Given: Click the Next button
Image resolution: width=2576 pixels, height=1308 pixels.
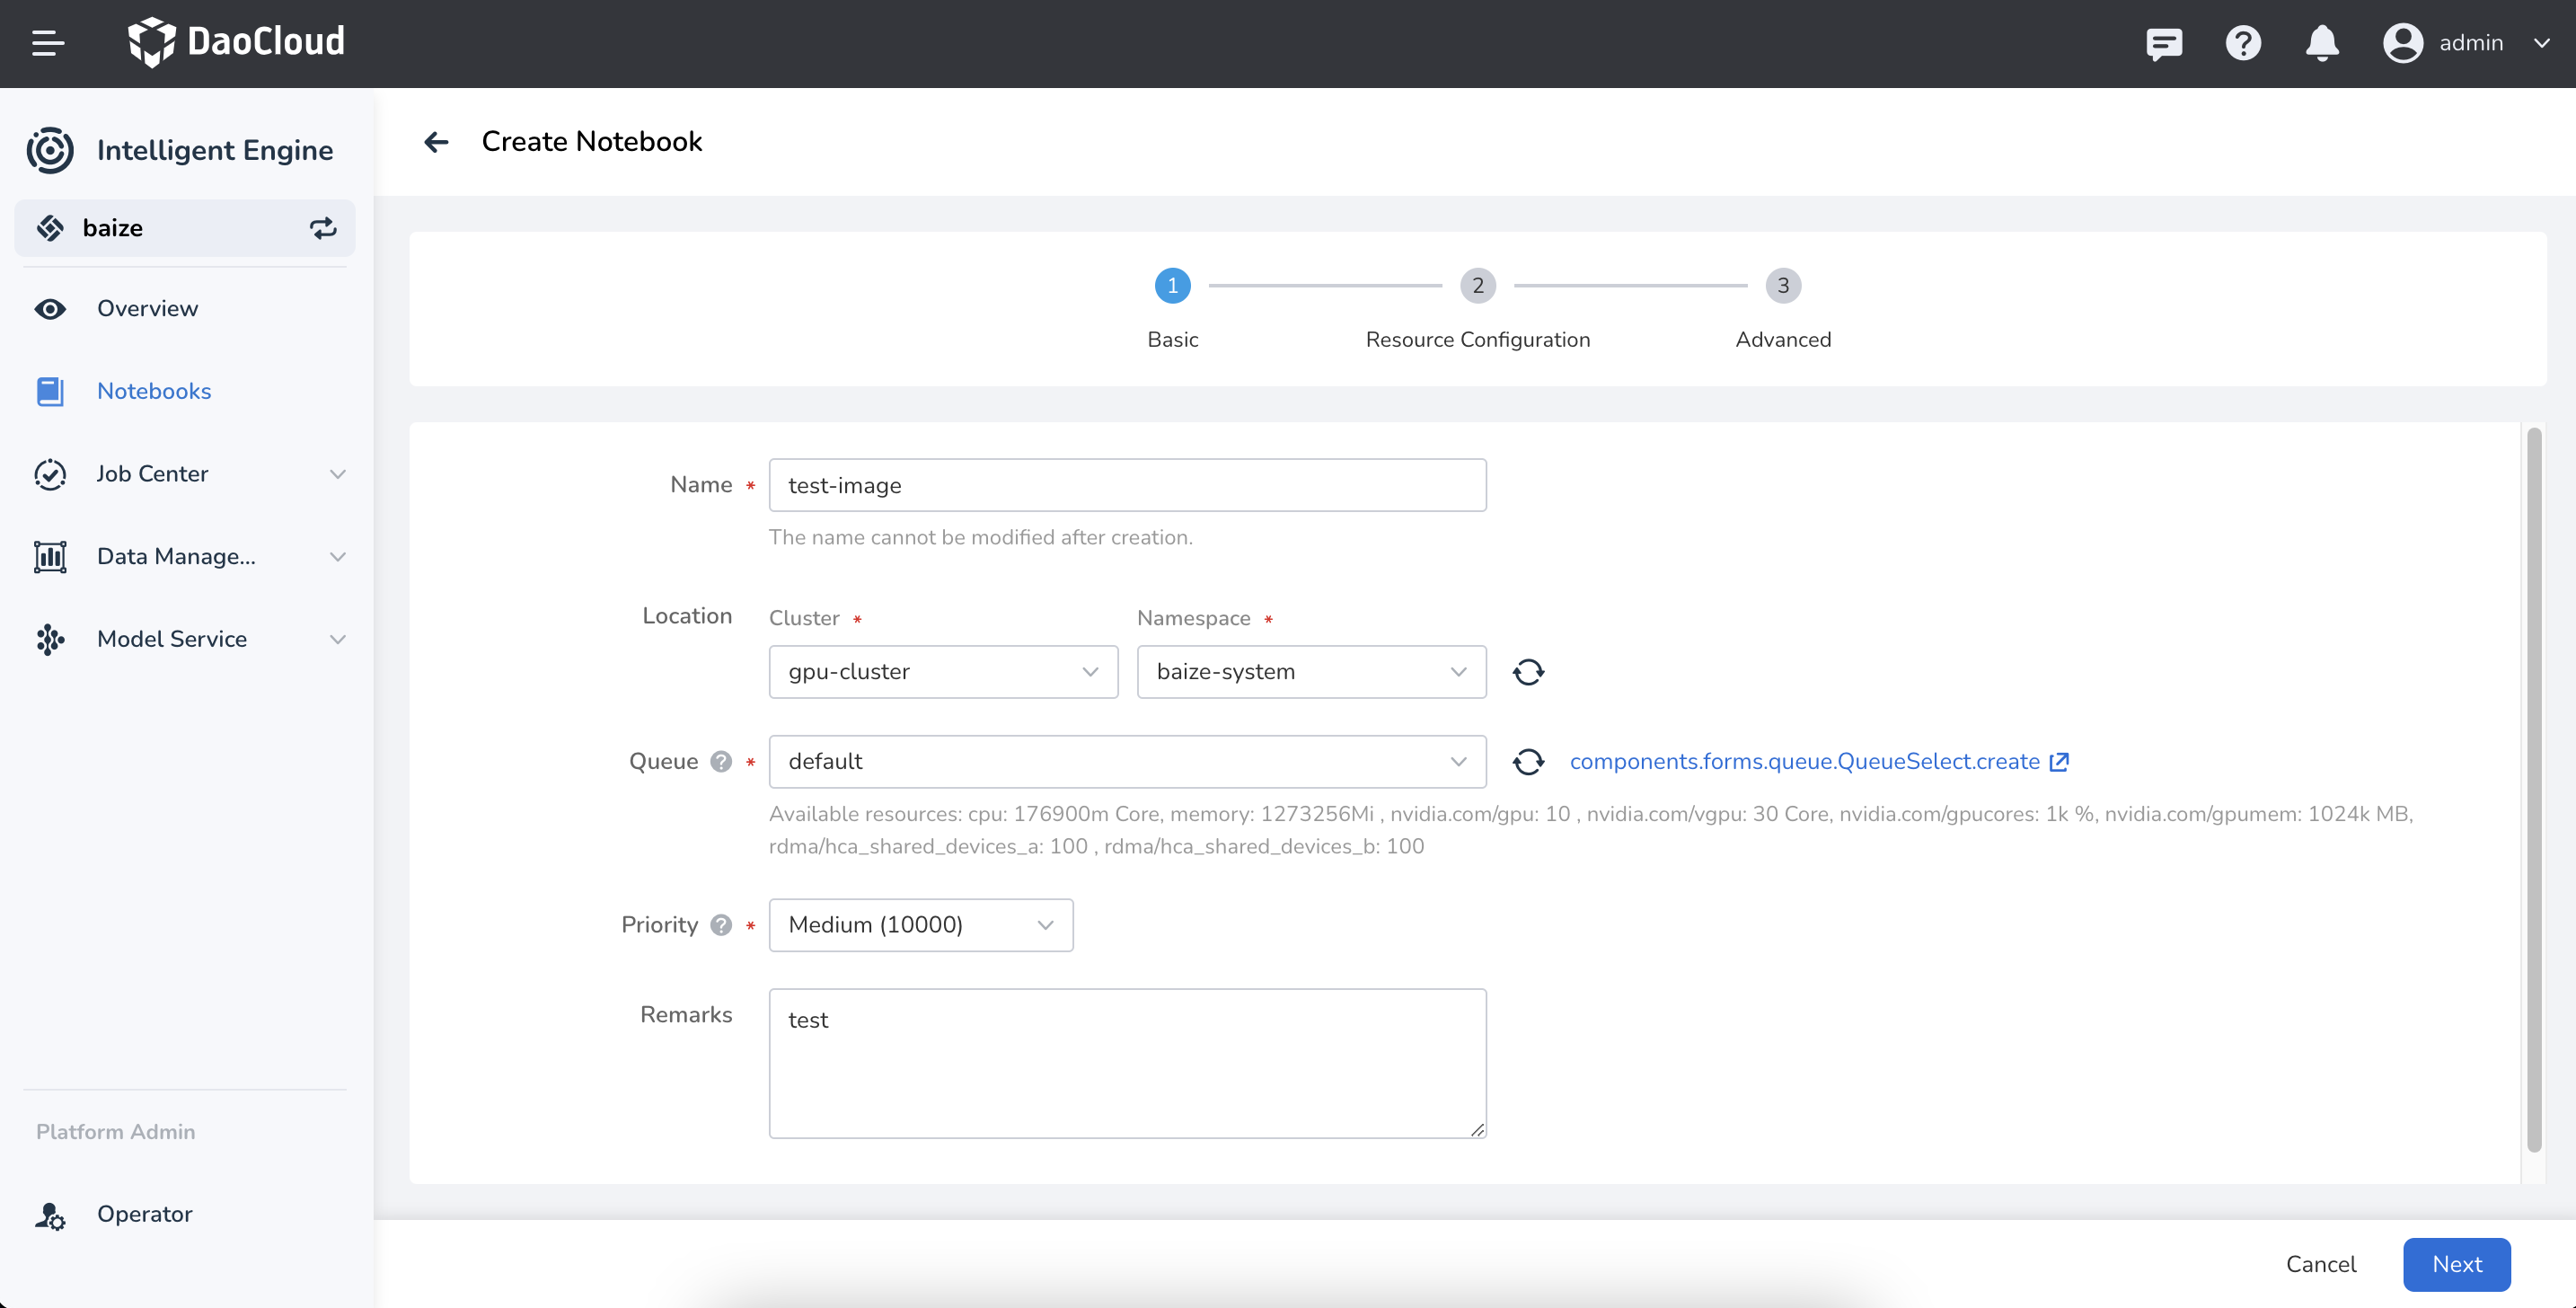Looking at the screenshot, I should (x=2457, y=1264).
